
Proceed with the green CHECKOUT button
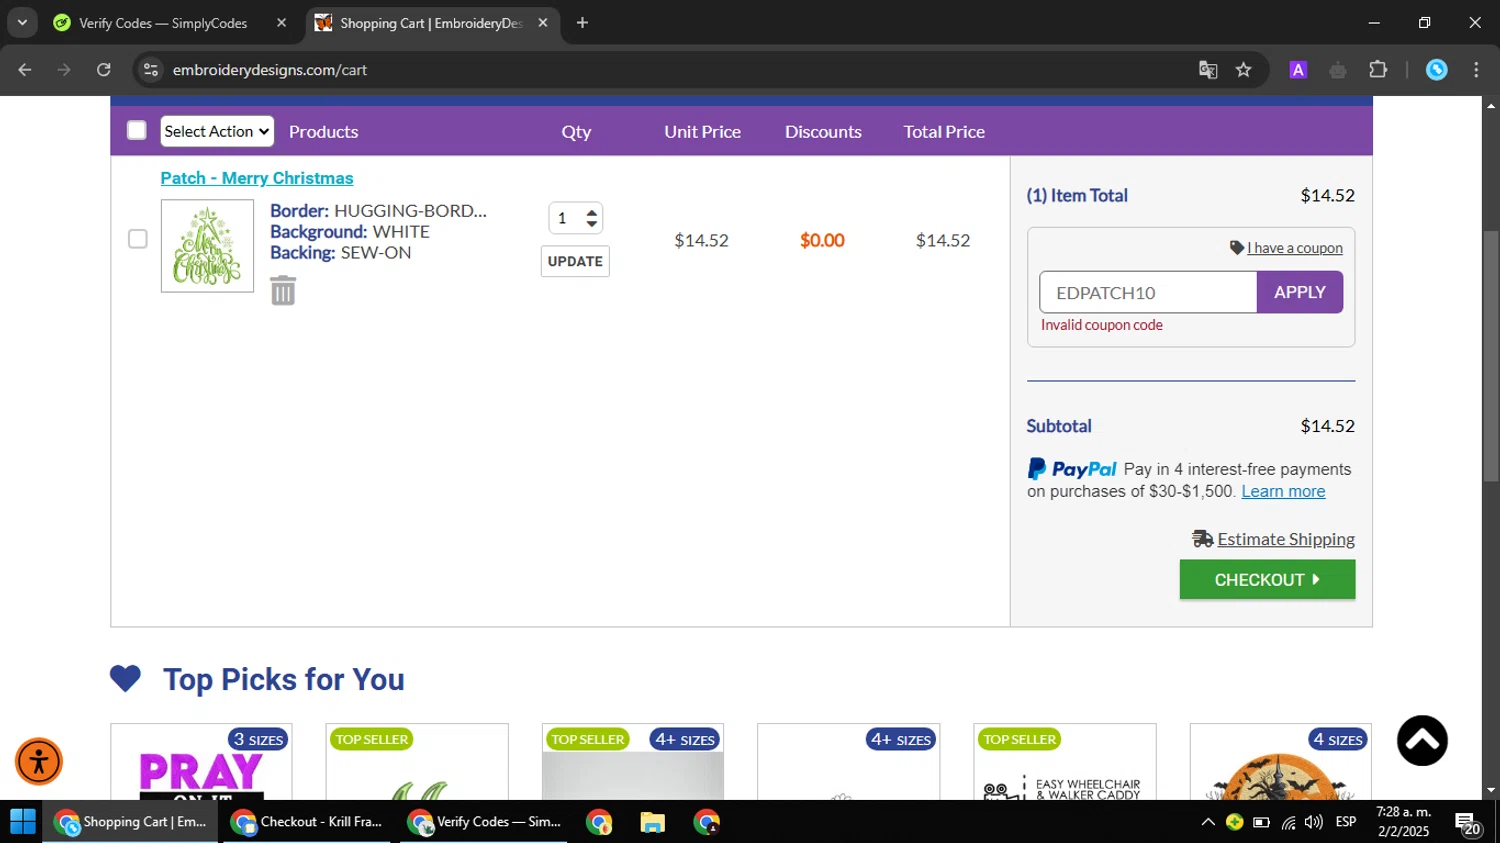(1267, 580)
